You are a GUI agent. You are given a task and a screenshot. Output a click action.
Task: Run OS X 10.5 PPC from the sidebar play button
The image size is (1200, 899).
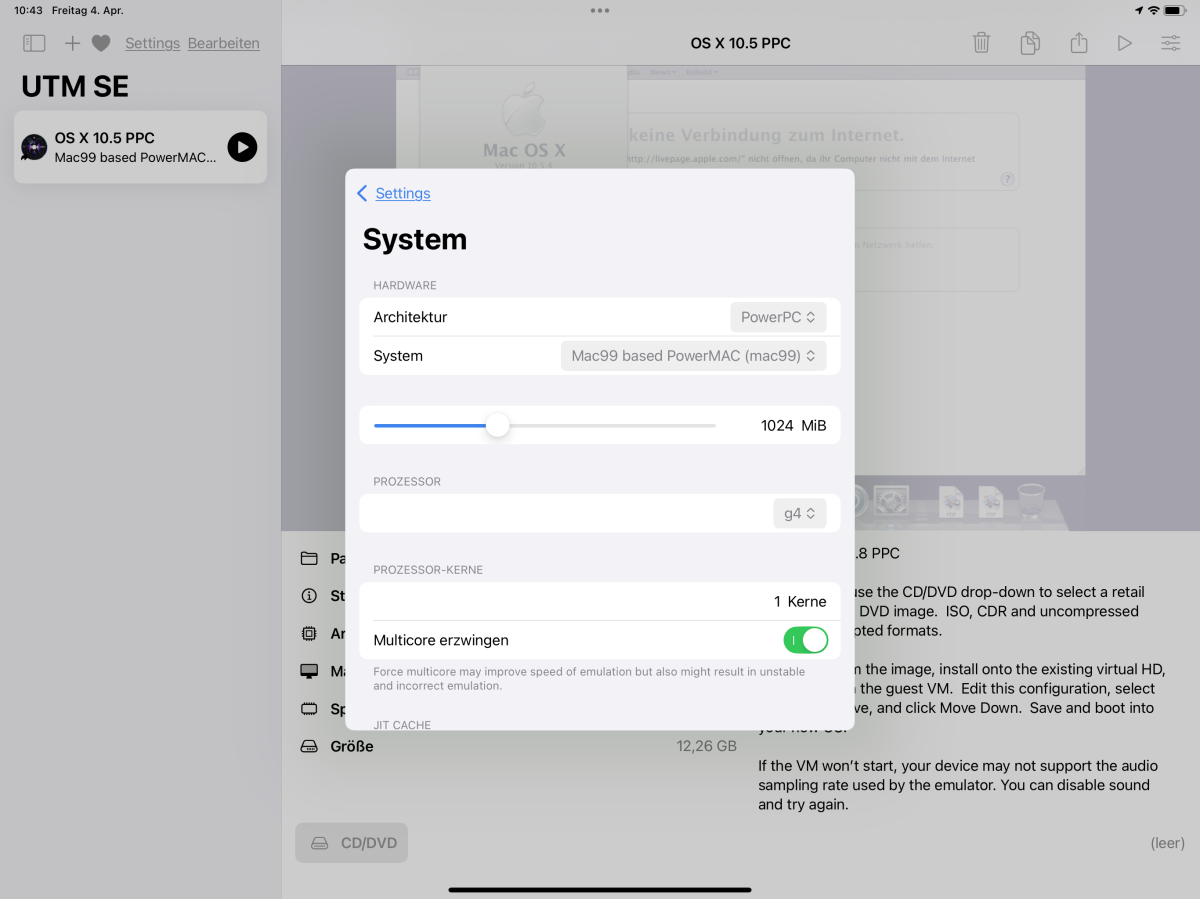point(242,147)
